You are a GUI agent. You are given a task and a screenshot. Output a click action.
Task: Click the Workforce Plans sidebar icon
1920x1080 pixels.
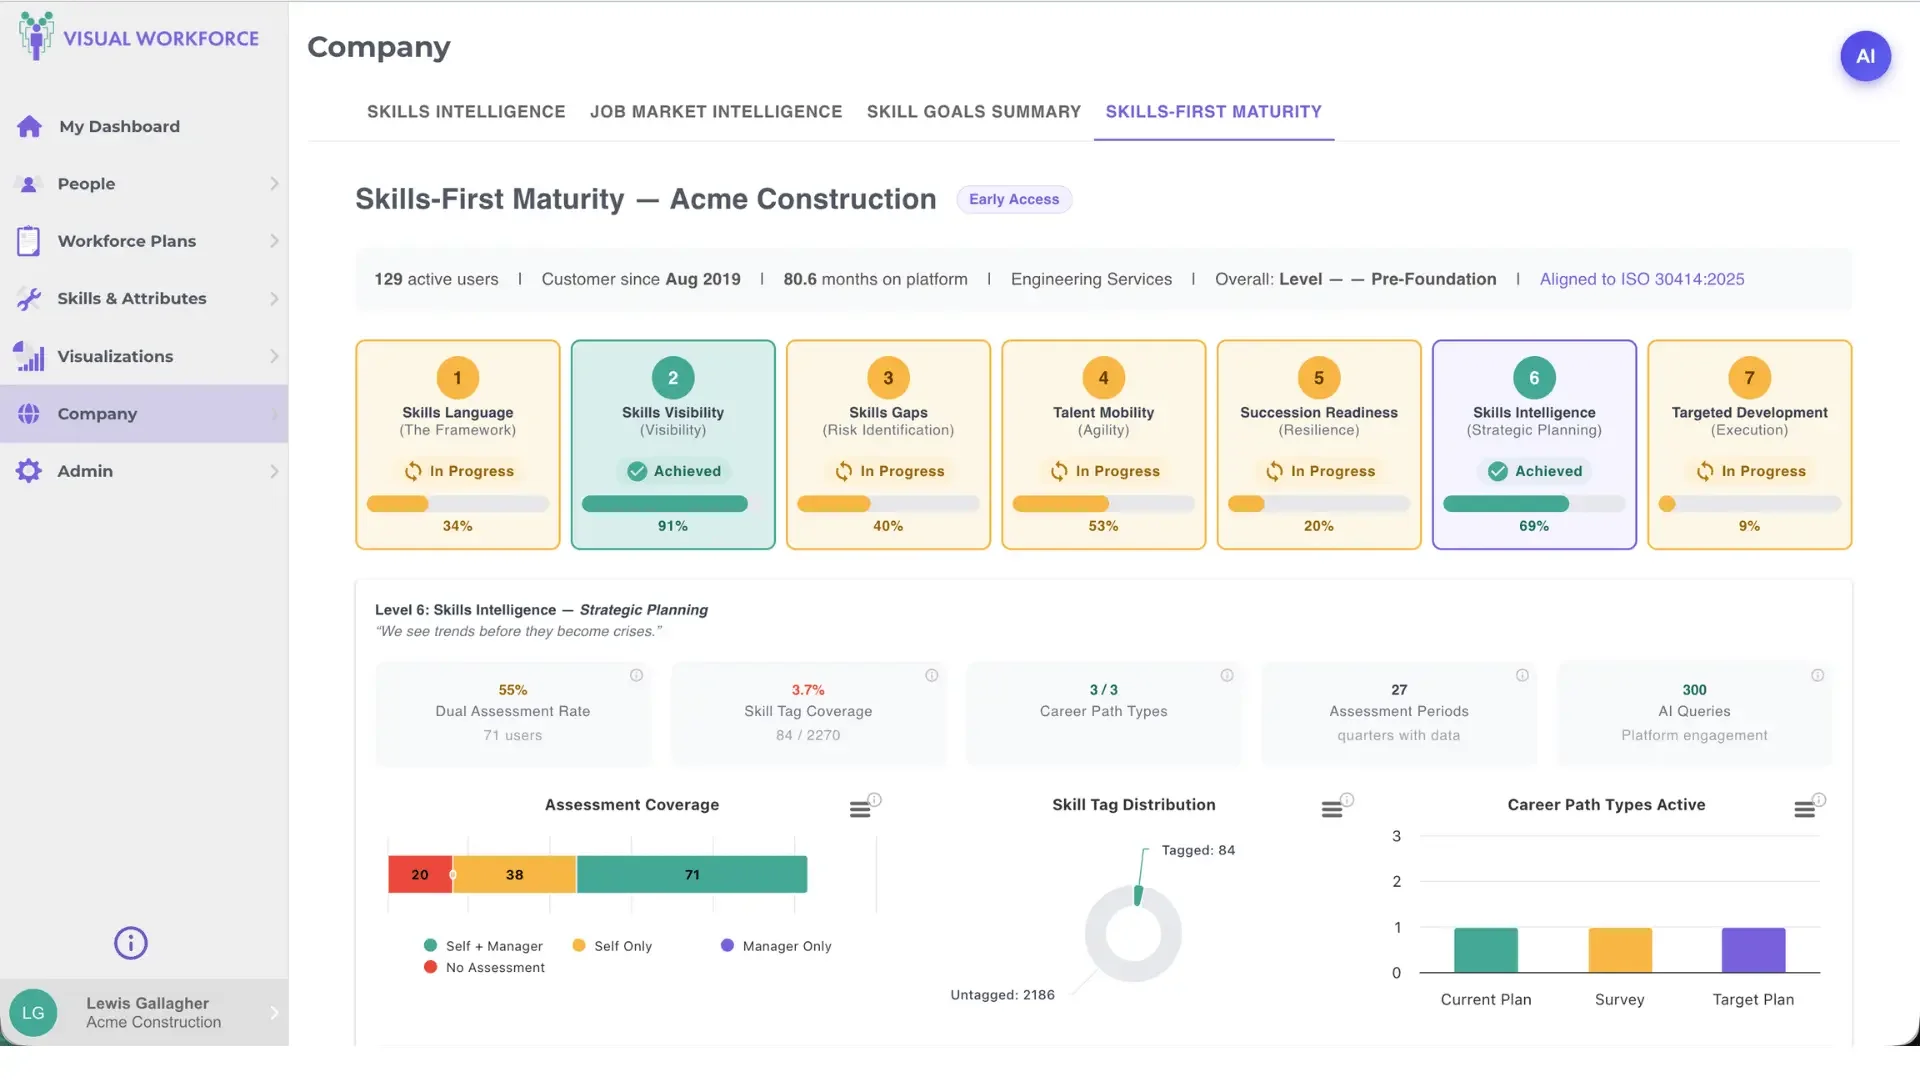coord(29,241)
